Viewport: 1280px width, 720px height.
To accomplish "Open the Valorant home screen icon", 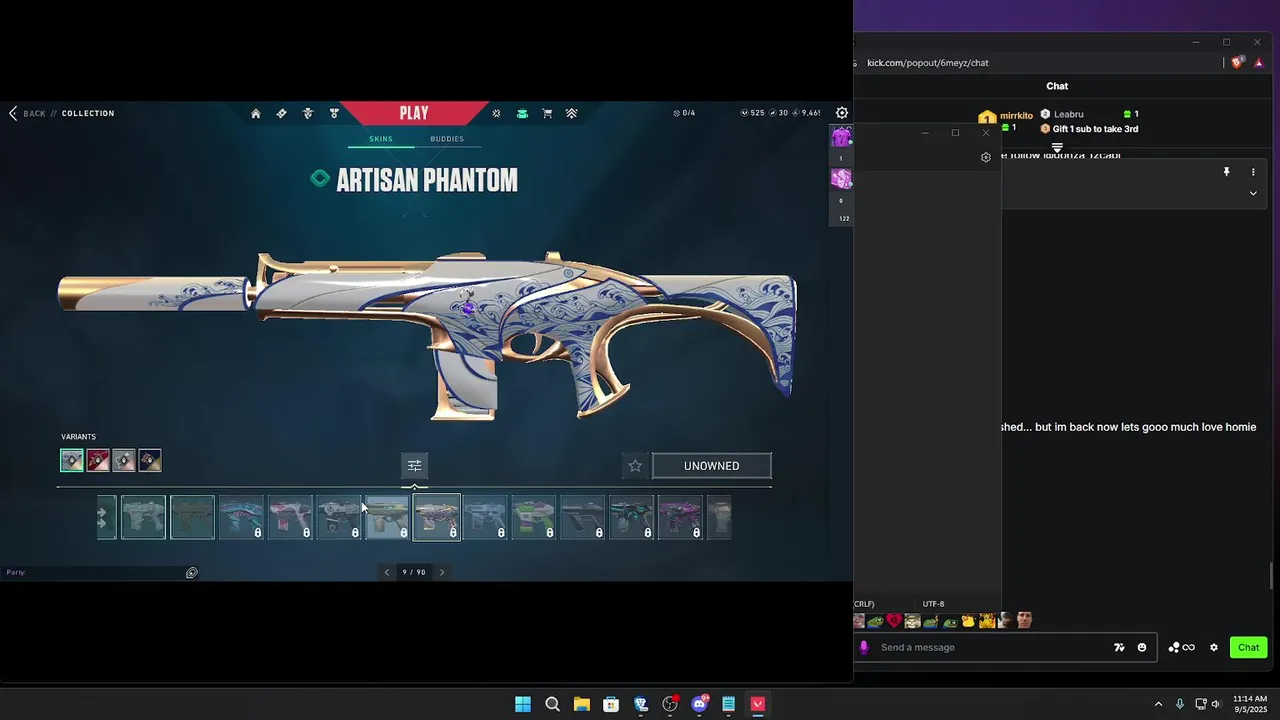I will 256,113.
